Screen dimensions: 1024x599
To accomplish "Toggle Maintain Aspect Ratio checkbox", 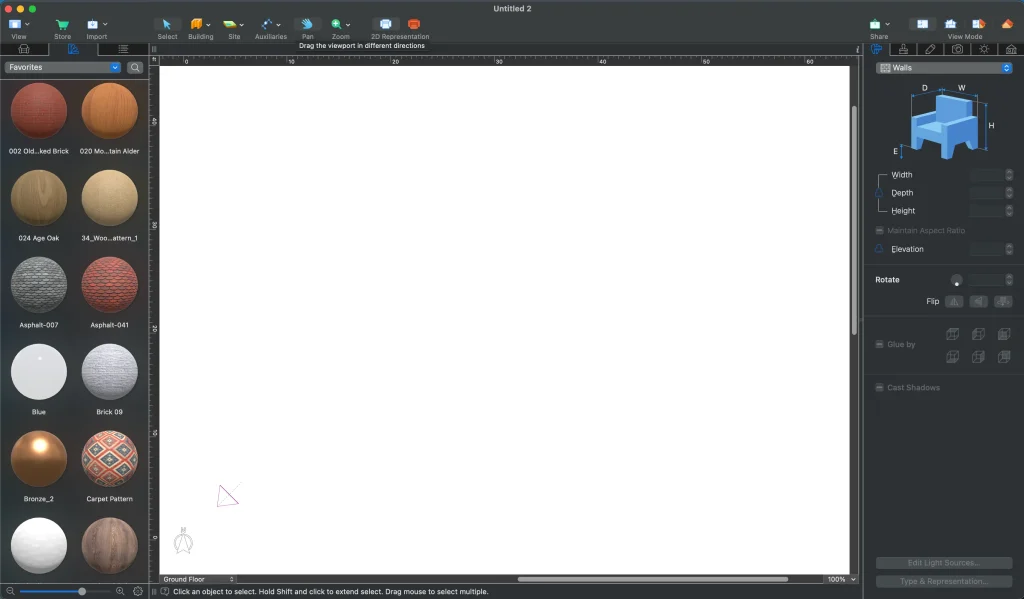I will [880, 231].
